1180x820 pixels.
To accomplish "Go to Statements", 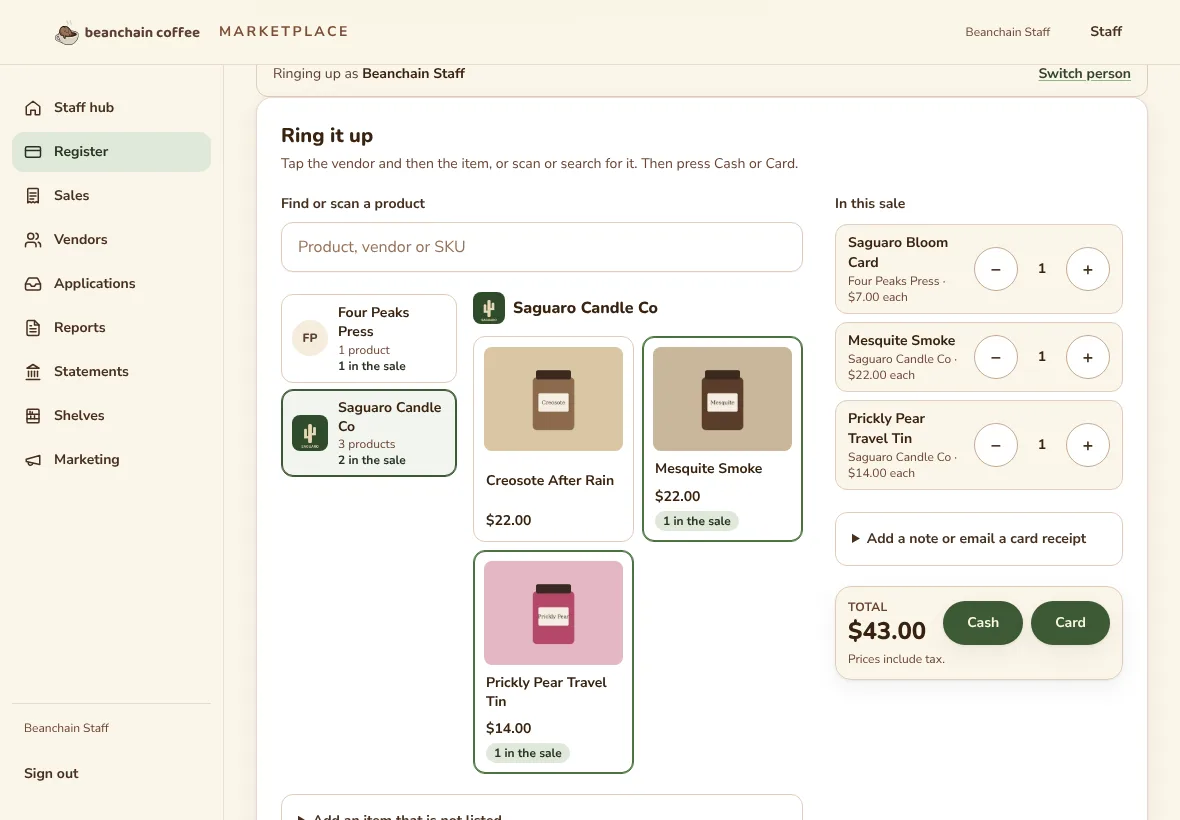I will pyautogui.click(x=111, y=372).
